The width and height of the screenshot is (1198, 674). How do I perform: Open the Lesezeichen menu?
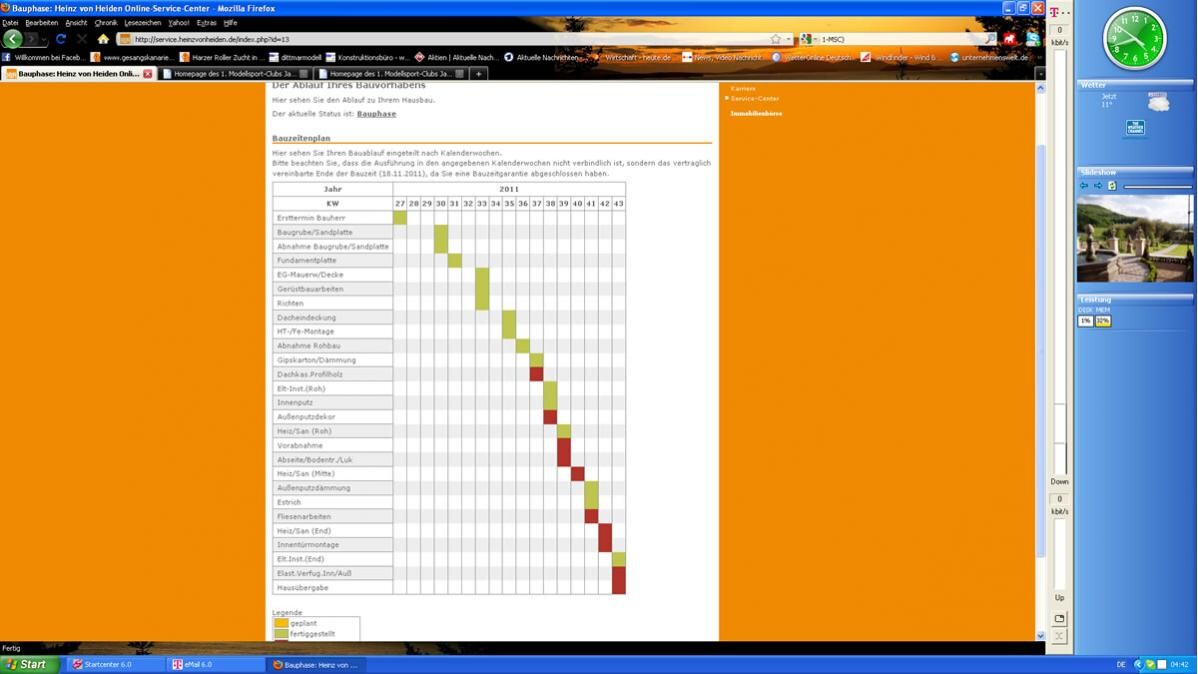(x=143, y=22)
